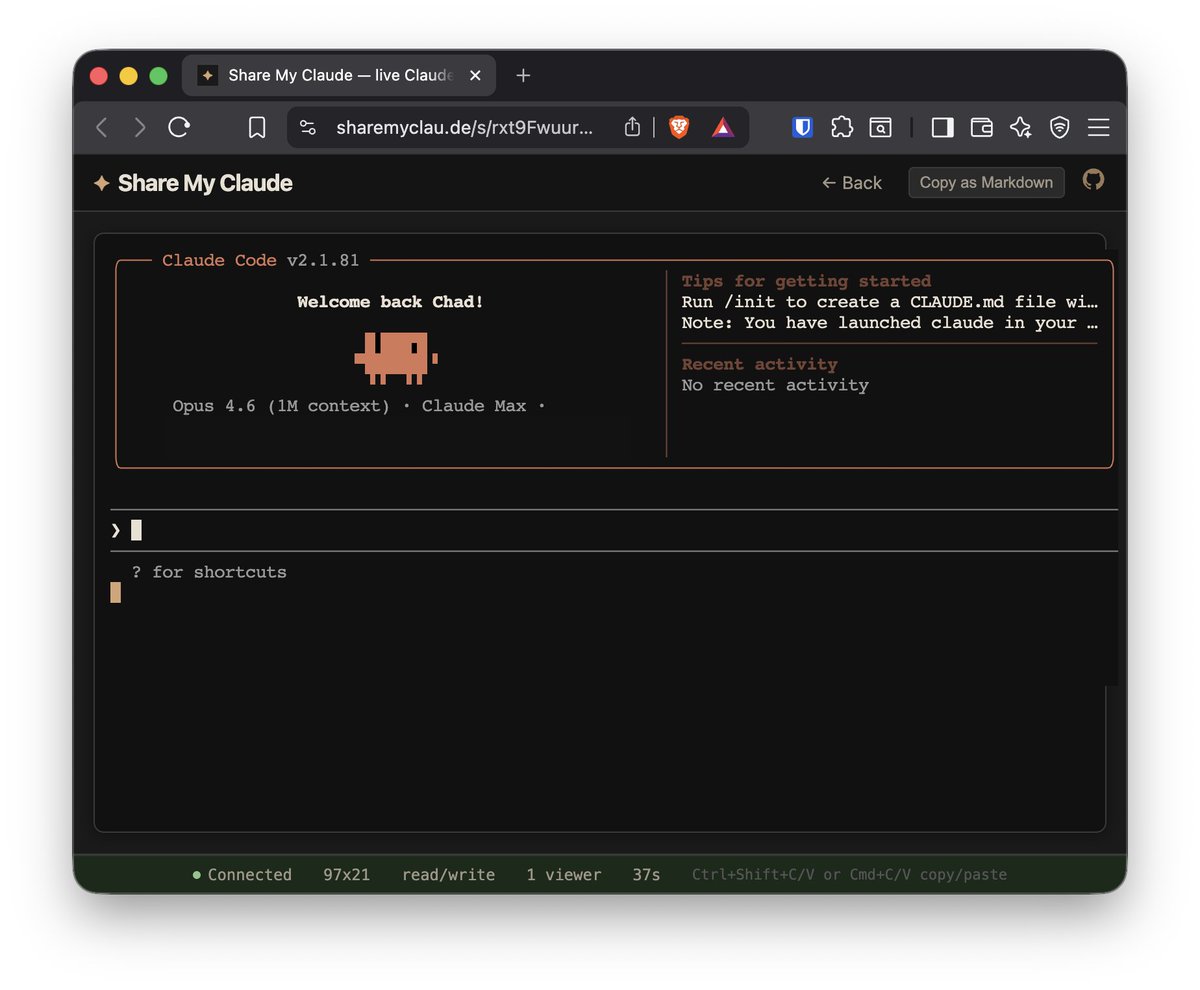Screen dimensions: 1200x990
Task: Click the 'Welcome back Chad!' text
Action: coord(390,302)
